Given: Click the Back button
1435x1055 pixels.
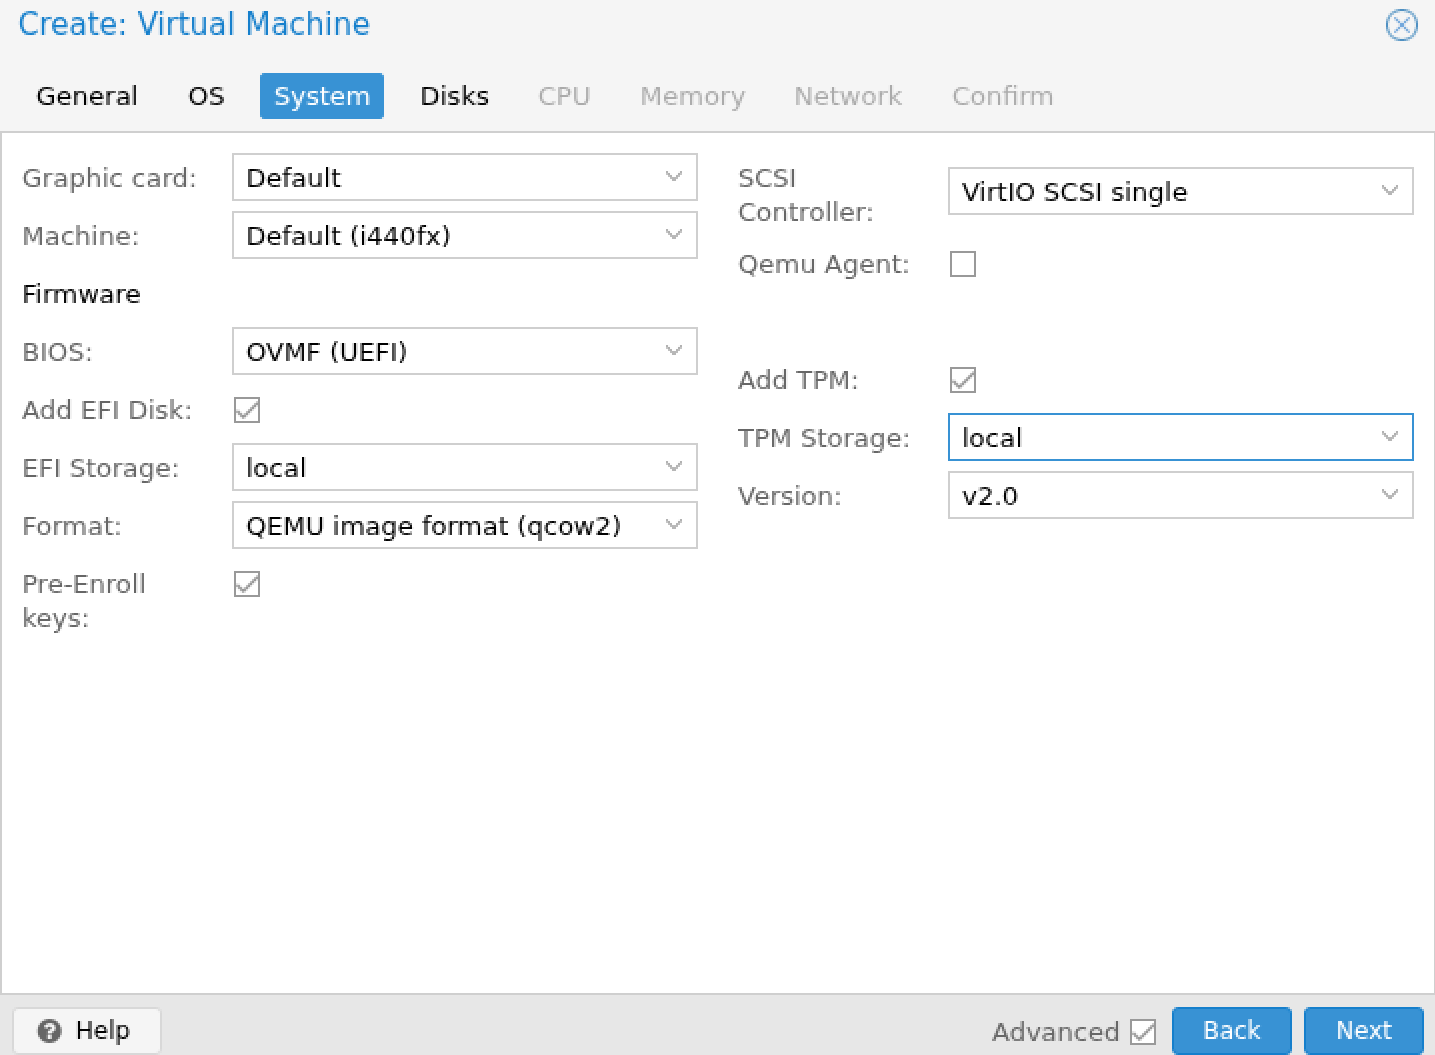Looking at the screenshot, I should (x=1231, y=1030).
